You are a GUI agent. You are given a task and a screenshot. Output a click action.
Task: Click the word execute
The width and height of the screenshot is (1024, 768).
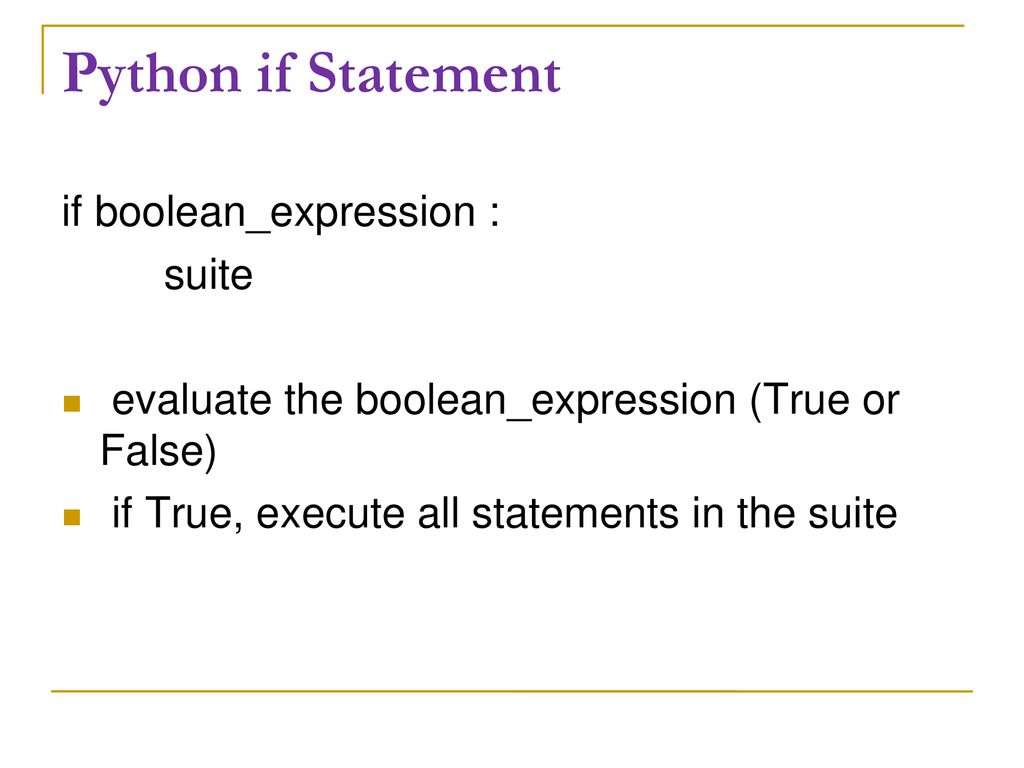click(330, 515)
